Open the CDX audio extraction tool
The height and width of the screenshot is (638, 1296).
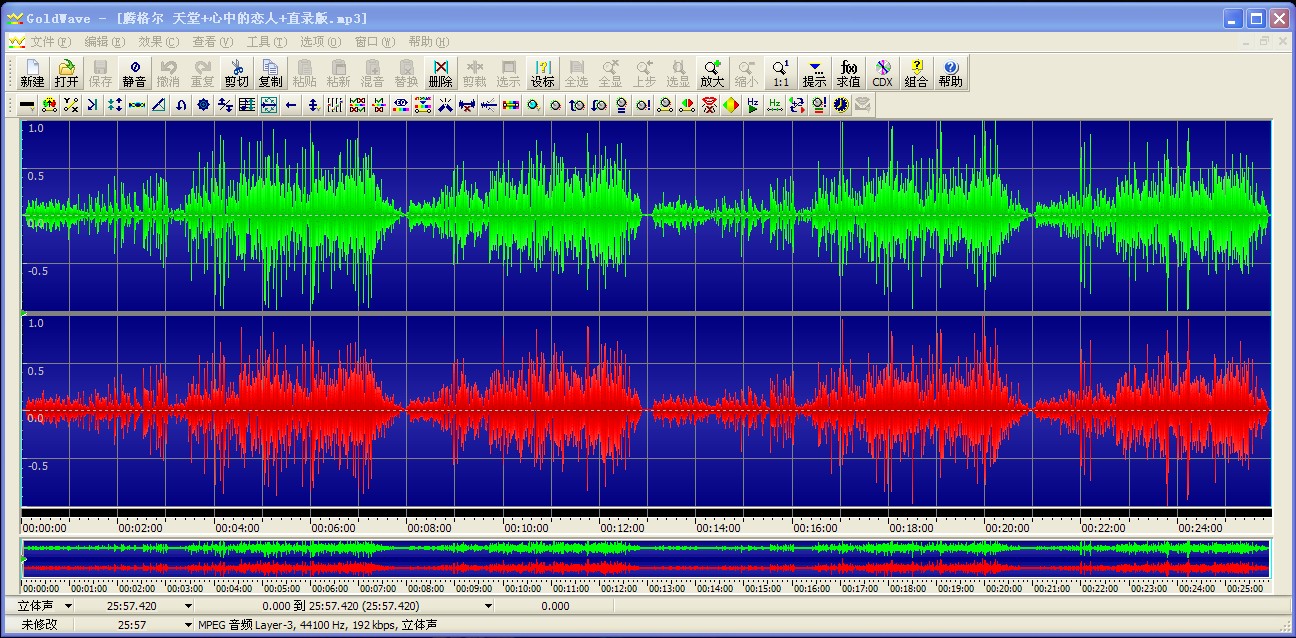click(882, 73)
